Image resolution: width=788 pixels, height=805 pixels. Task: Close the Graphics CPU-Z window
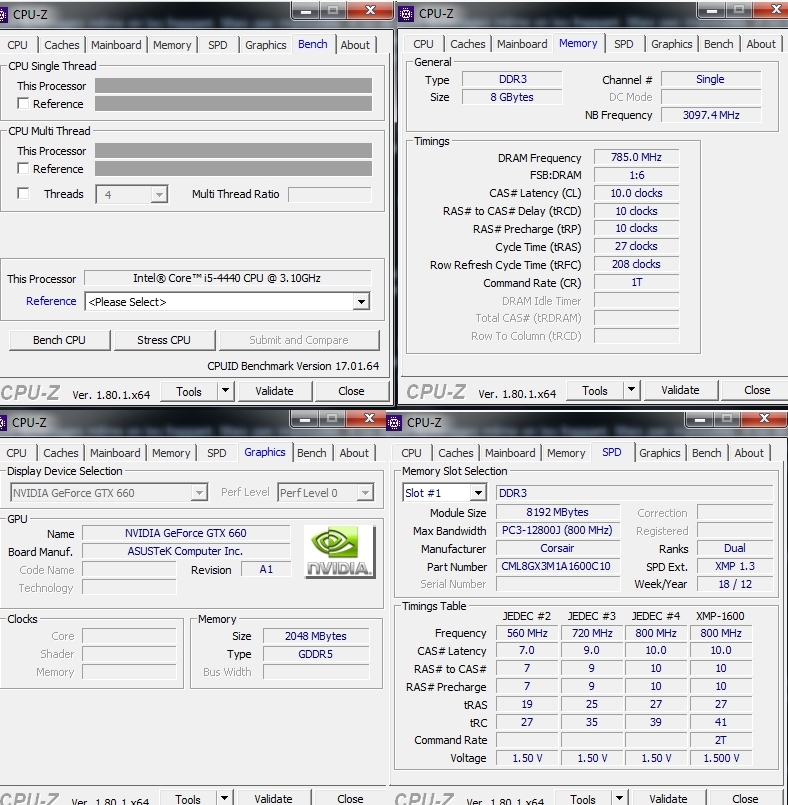(x=369, y=418)
